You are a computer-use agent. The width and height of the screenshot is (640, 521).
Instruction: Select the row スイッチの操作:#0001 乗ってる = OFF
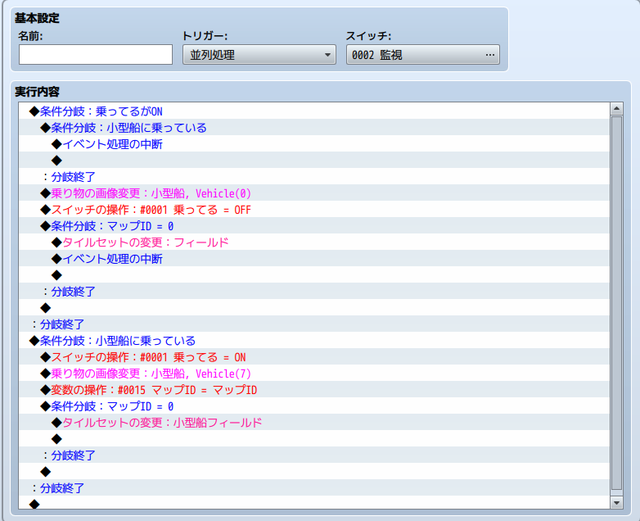pos(314,209)
